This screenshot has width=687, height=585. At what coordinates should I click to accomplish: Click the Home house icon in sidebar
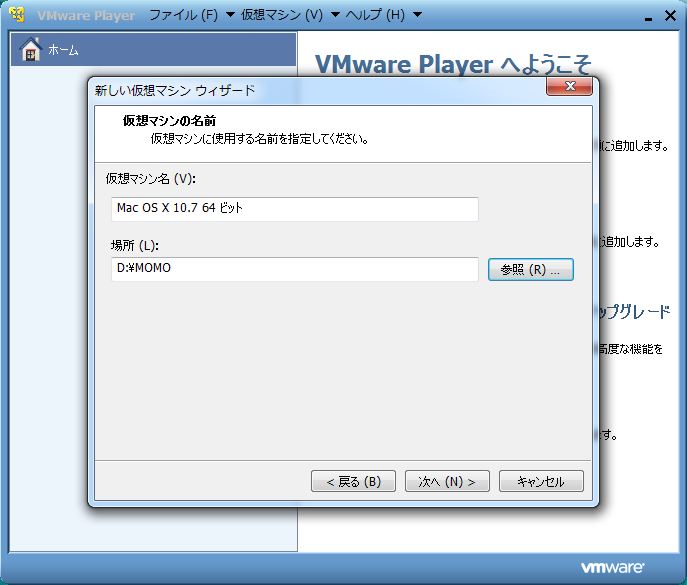point(31,50)
